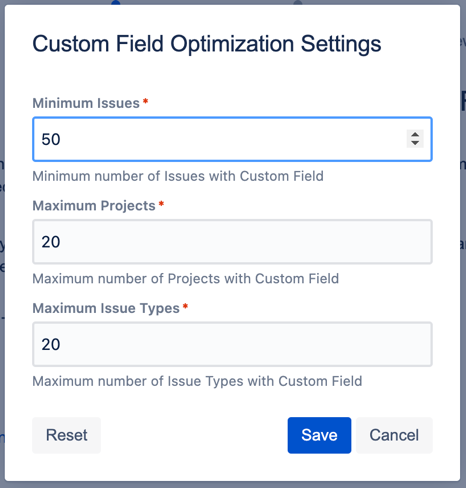Click the Maximum number of Issue Types helper text
The height and width of the screenshot is (488, 466).
point(197,382)
